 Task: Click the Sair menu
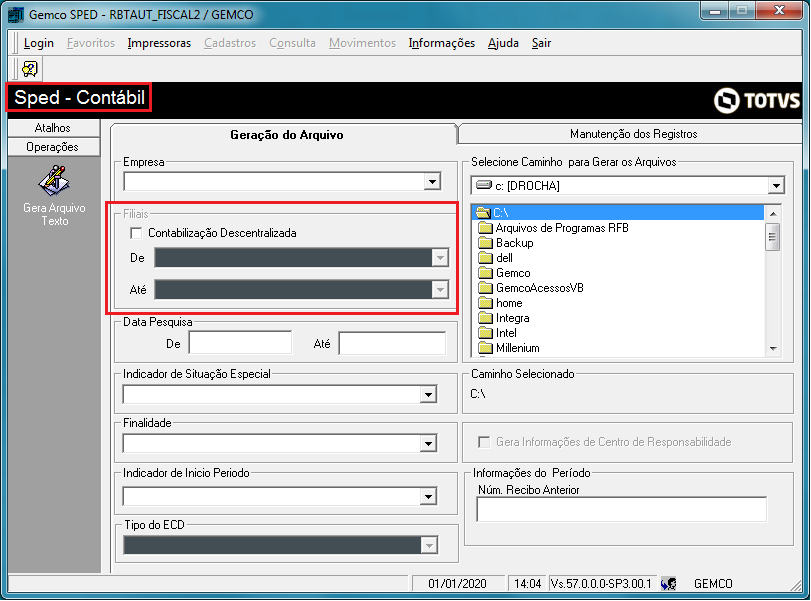coord(542,43)
